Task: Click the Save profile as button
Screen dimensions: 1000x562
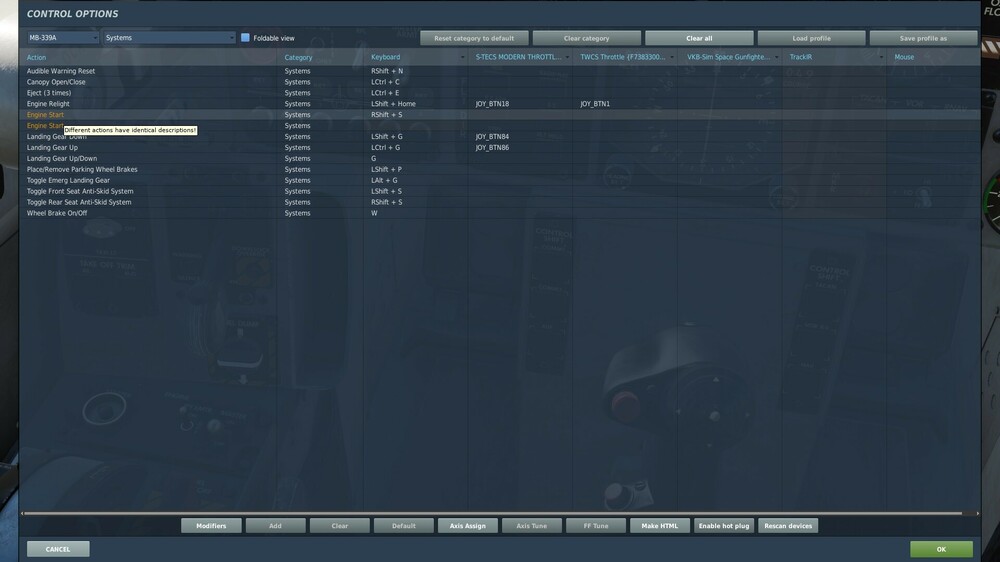Action: (x=923, y=38)
